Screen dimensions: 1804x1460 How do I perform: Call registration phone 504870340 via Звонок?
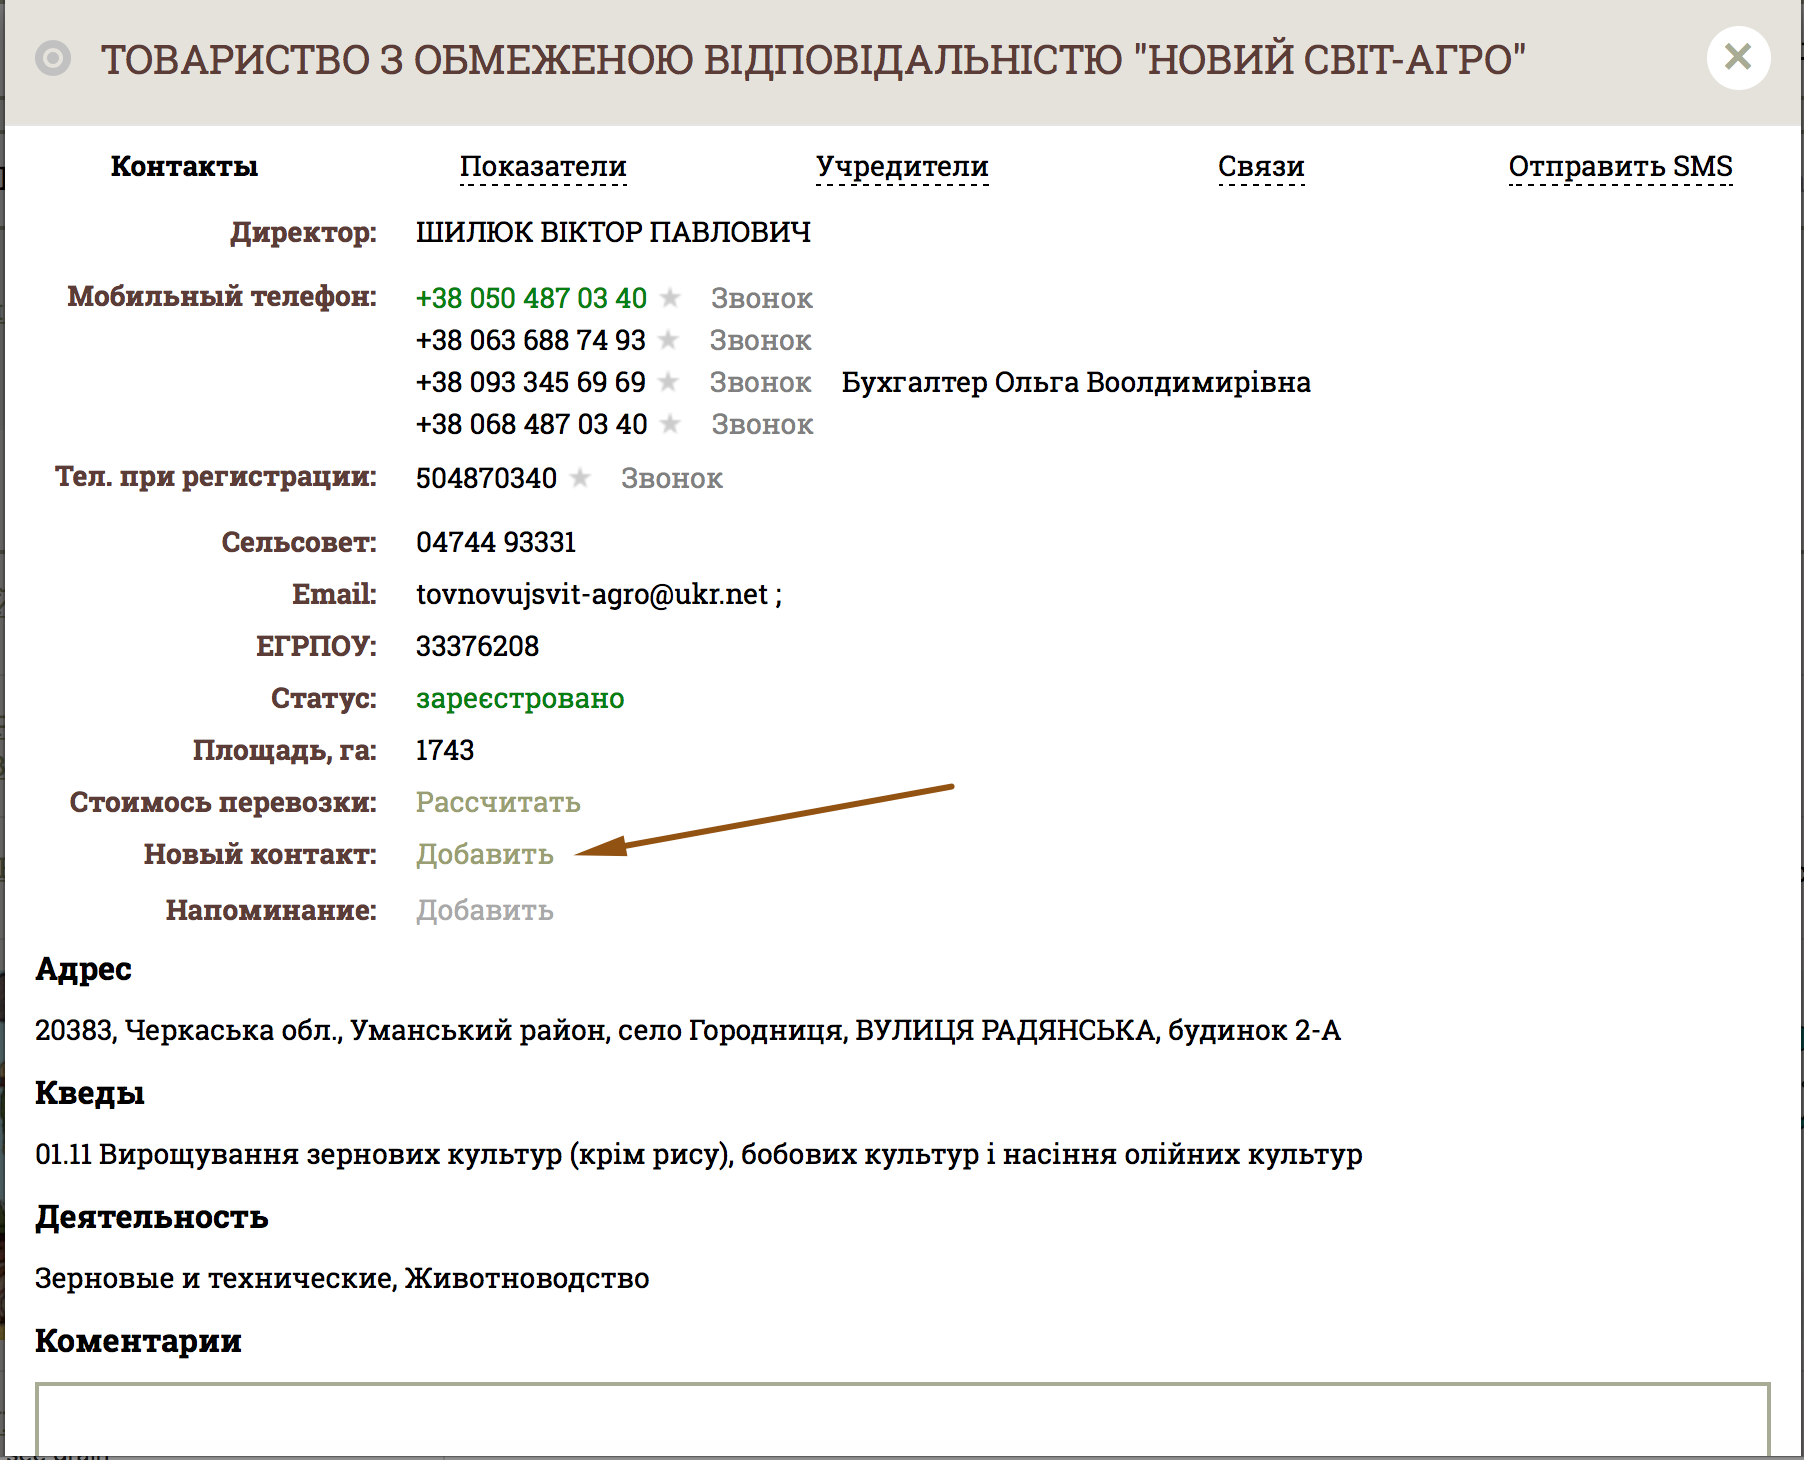[x=672, y=478]
